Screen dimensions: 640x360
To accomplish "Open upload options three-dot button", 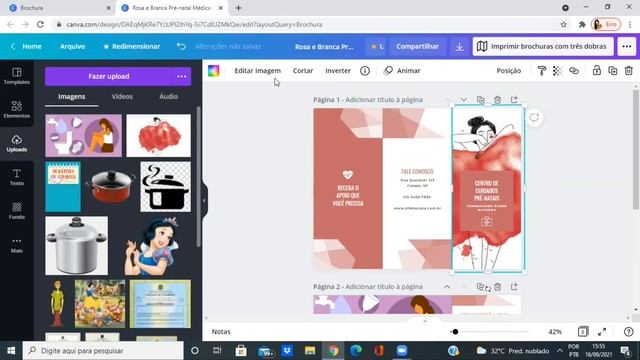I will tap(182, 76).
